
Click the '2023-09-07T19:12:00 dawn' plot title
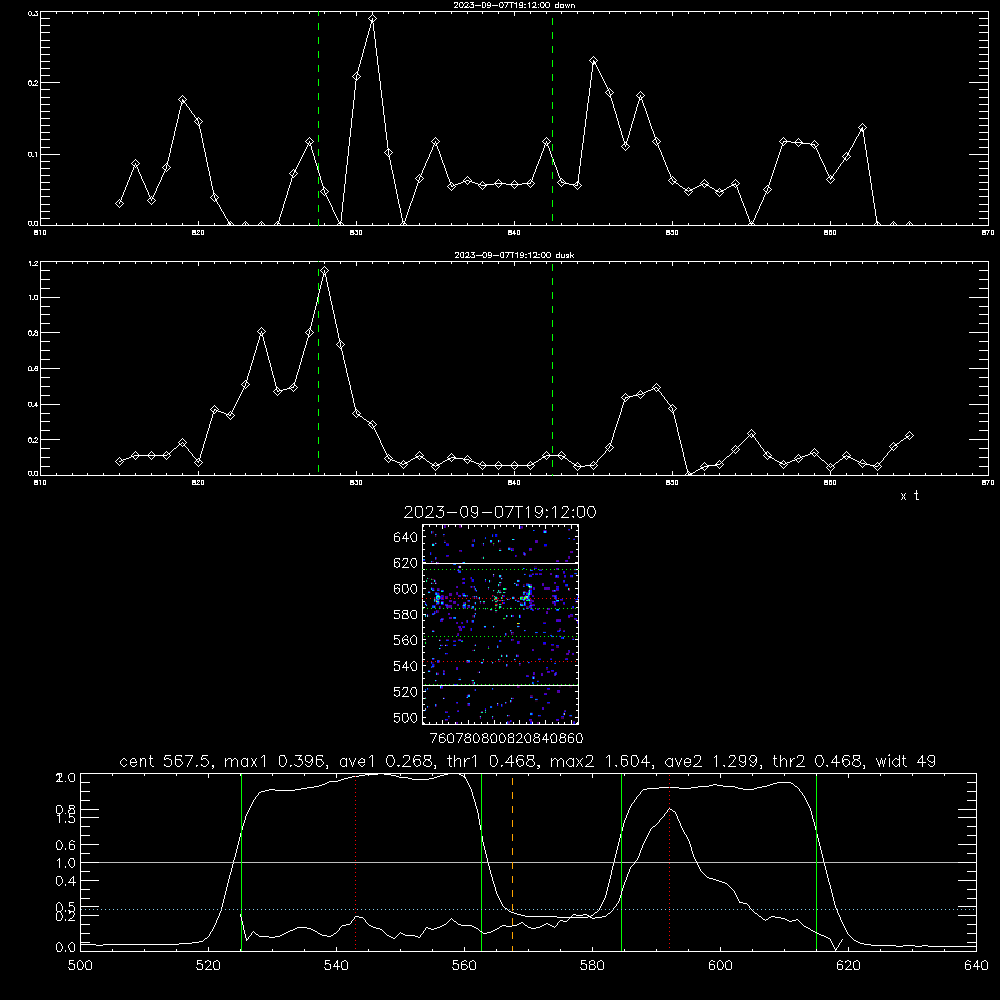[514, 5]
